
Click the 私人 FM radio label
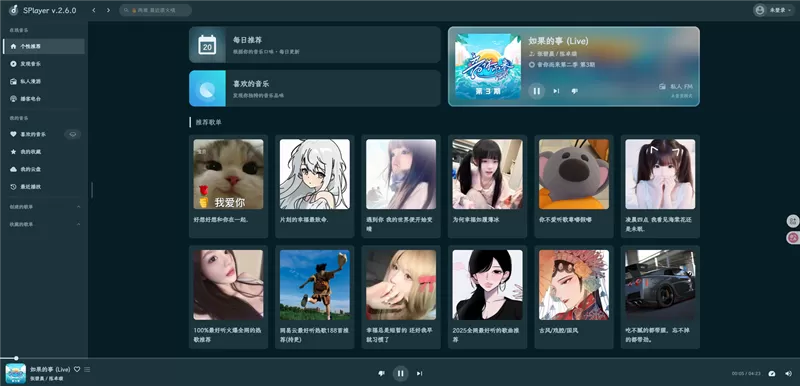[x=676, y=87]
